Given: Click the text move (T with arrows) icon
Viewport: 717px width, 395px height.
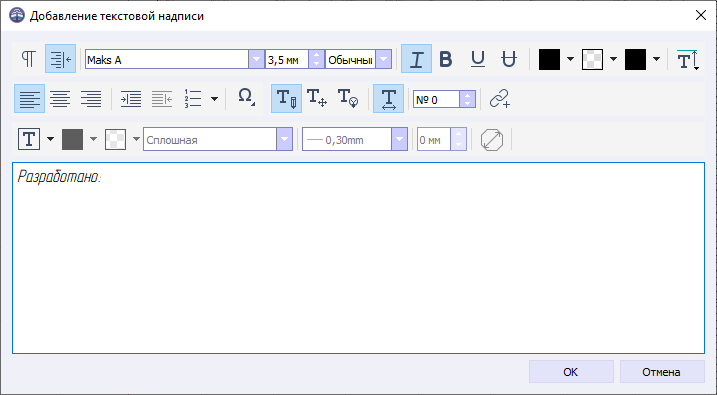Looking at the screenshot, I should click(317, 98).
